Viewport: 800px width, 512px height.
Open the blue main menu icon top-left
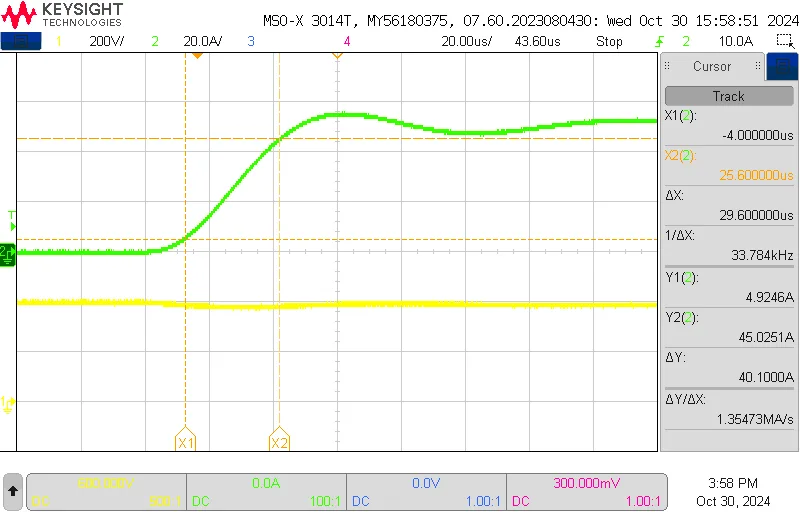click(x=21, y=41)
